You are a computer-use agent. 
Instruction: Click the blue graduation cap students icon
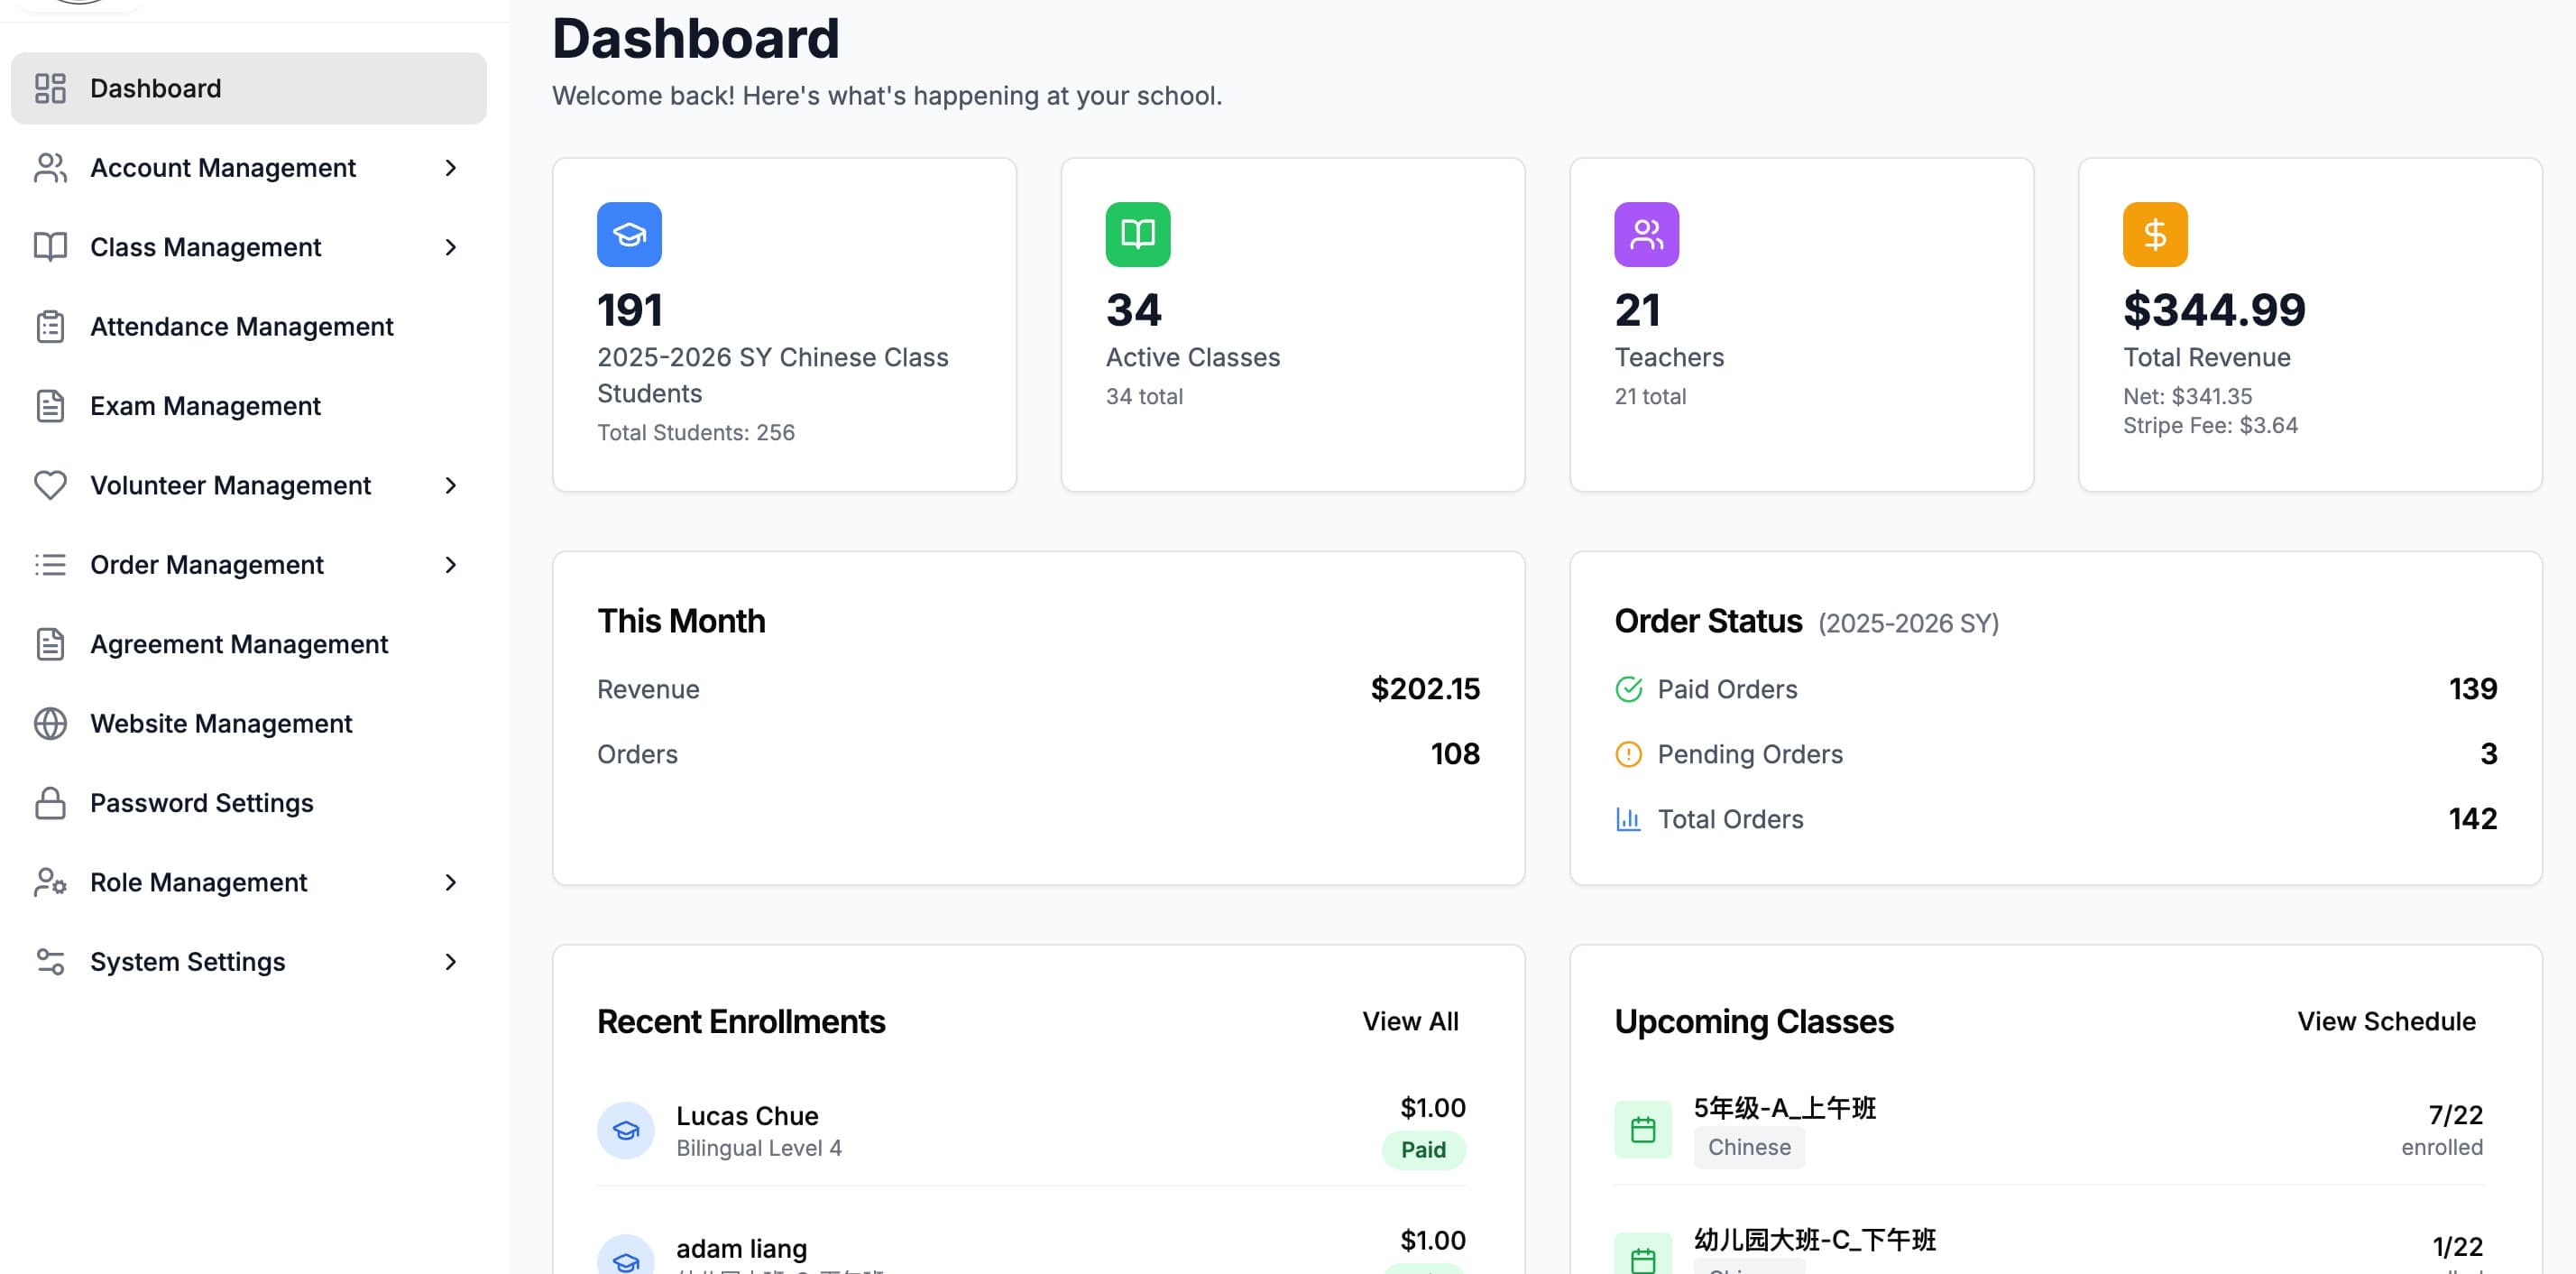629,235
